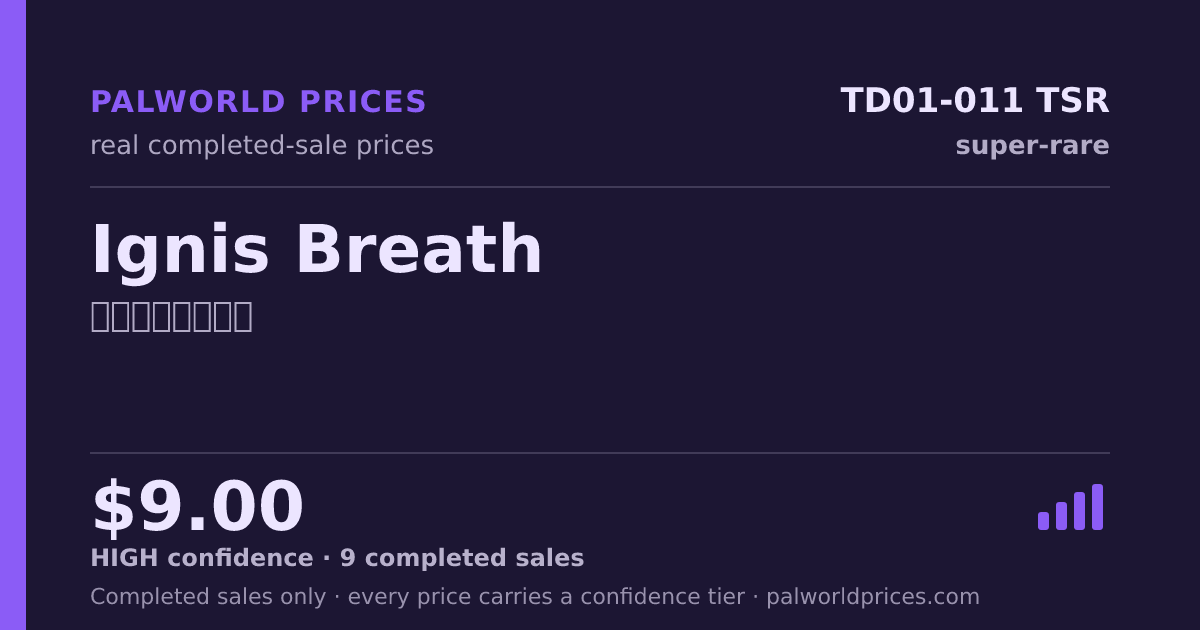
Task: Open the PALWORLD PRICES brand title
Action: pyautogui.click(x=258, y=102)
